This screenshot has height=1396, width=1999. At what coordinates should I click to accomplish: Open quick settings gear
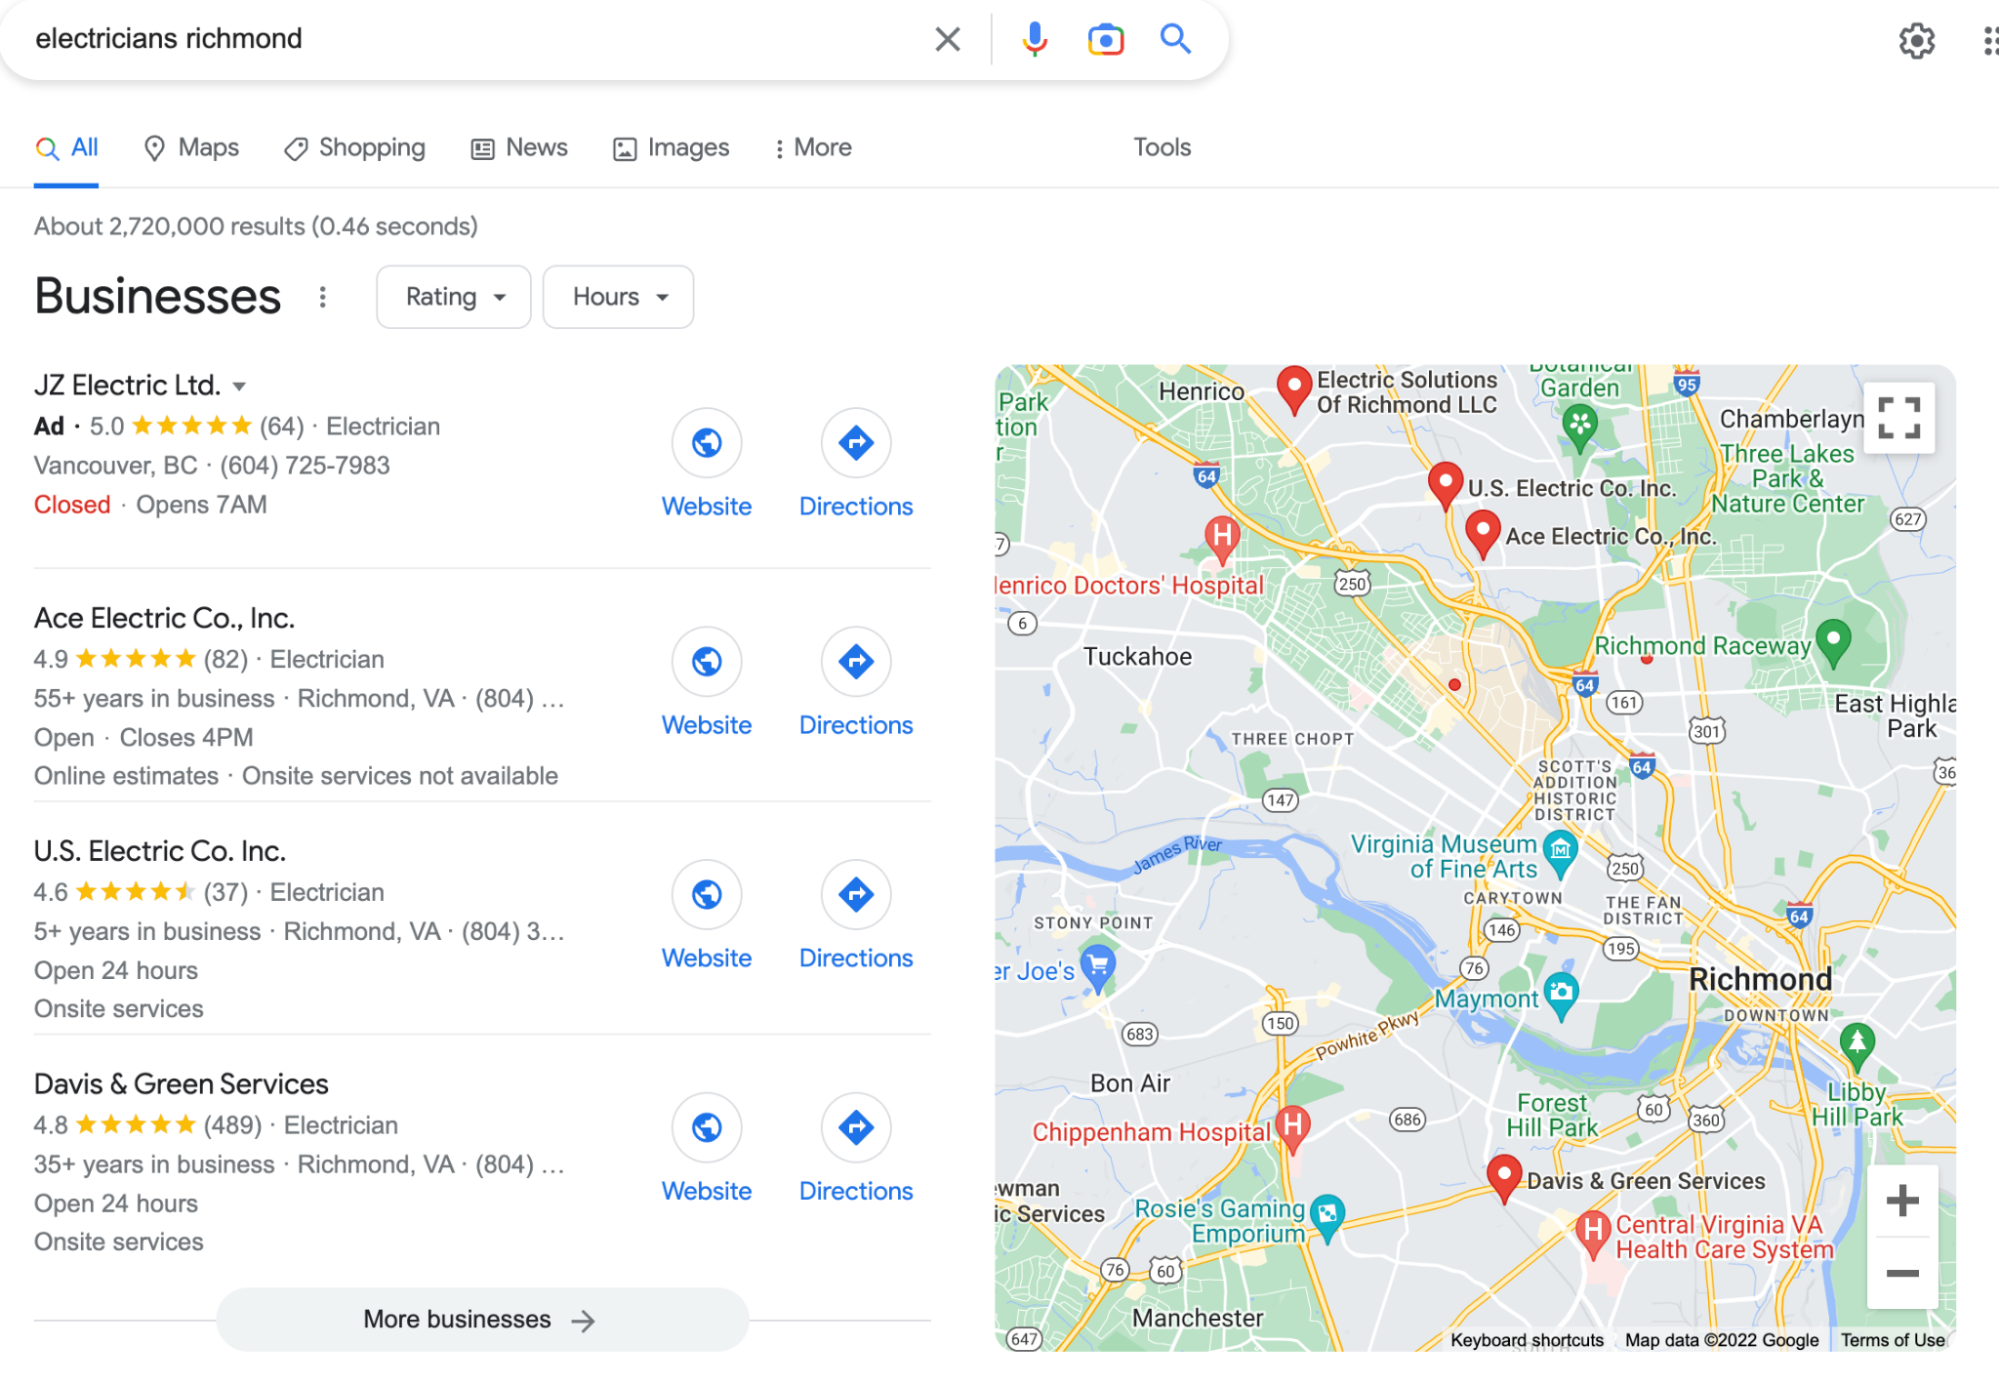[x=1917, y=41]
